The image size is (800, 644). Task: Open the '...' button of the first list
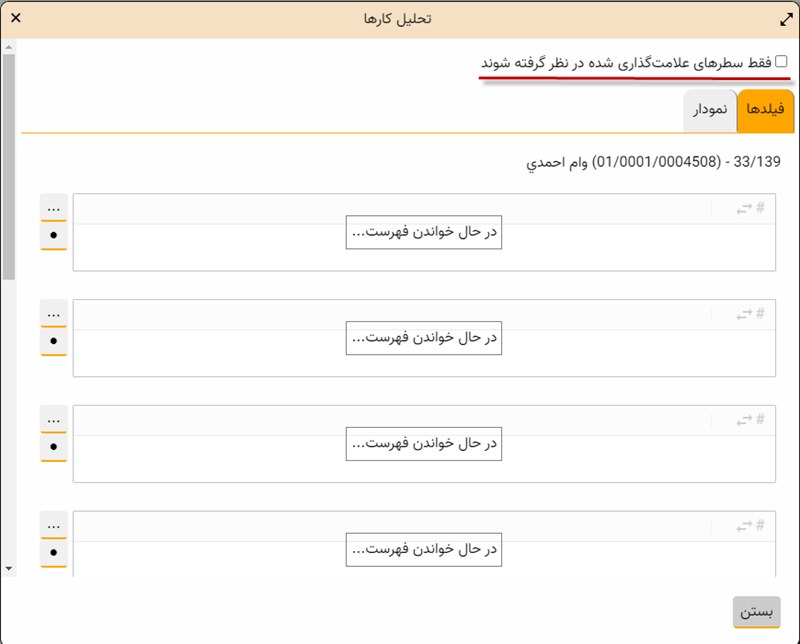(x=54, y=208)
